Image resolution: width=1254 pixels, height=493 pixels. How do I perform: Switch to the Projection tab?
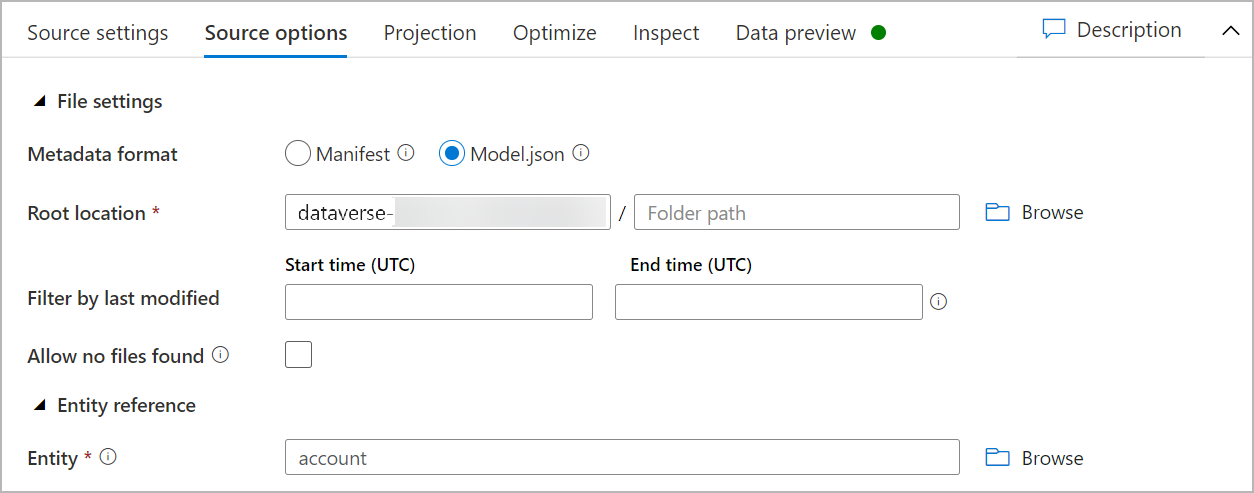pyautogui.click(x=430, y=33)
